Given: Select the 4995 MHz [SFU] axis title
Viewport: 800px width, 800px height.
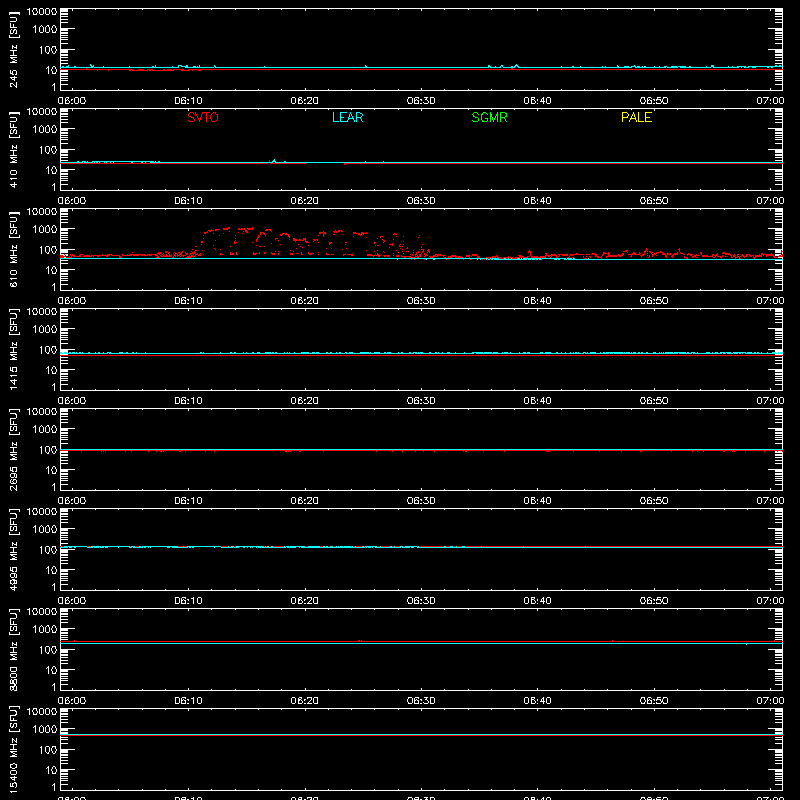Looking at the screenshot, I should point(13,549).
